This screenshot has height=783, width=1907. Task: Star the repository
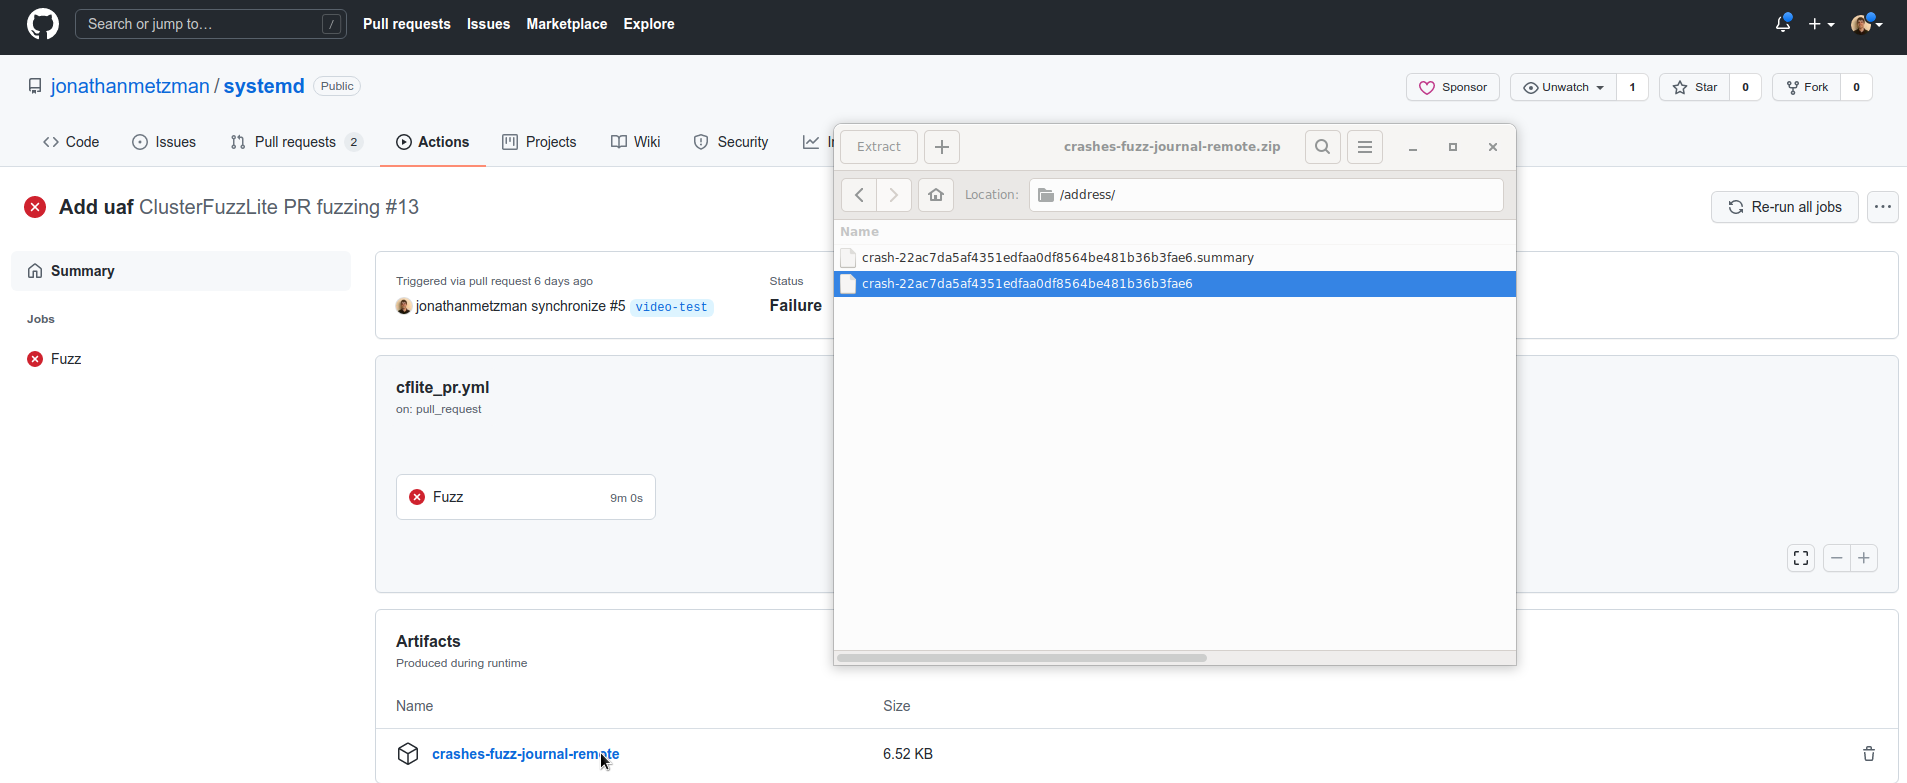1695,87
